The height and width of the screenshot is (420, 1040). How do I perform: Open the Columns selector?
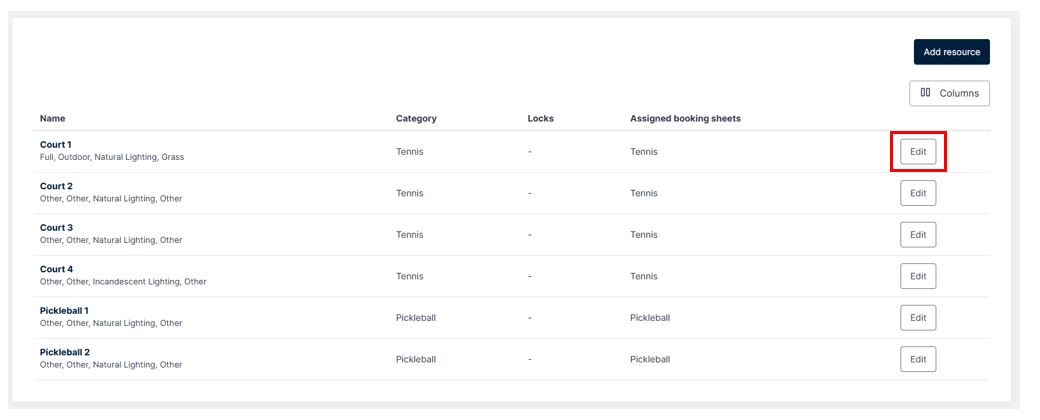tap(949, 94)
